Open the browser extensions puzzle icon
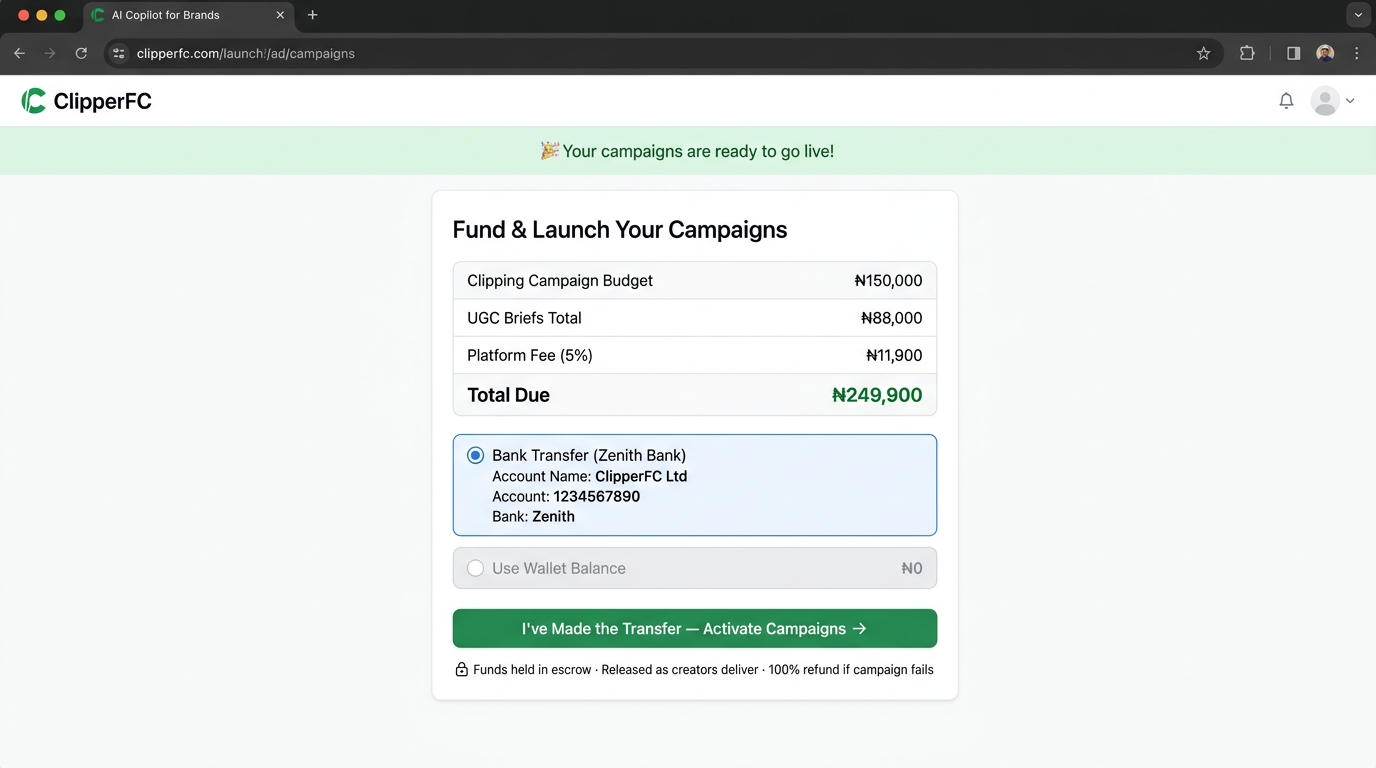1376x768 pixels. point(1247,53)
